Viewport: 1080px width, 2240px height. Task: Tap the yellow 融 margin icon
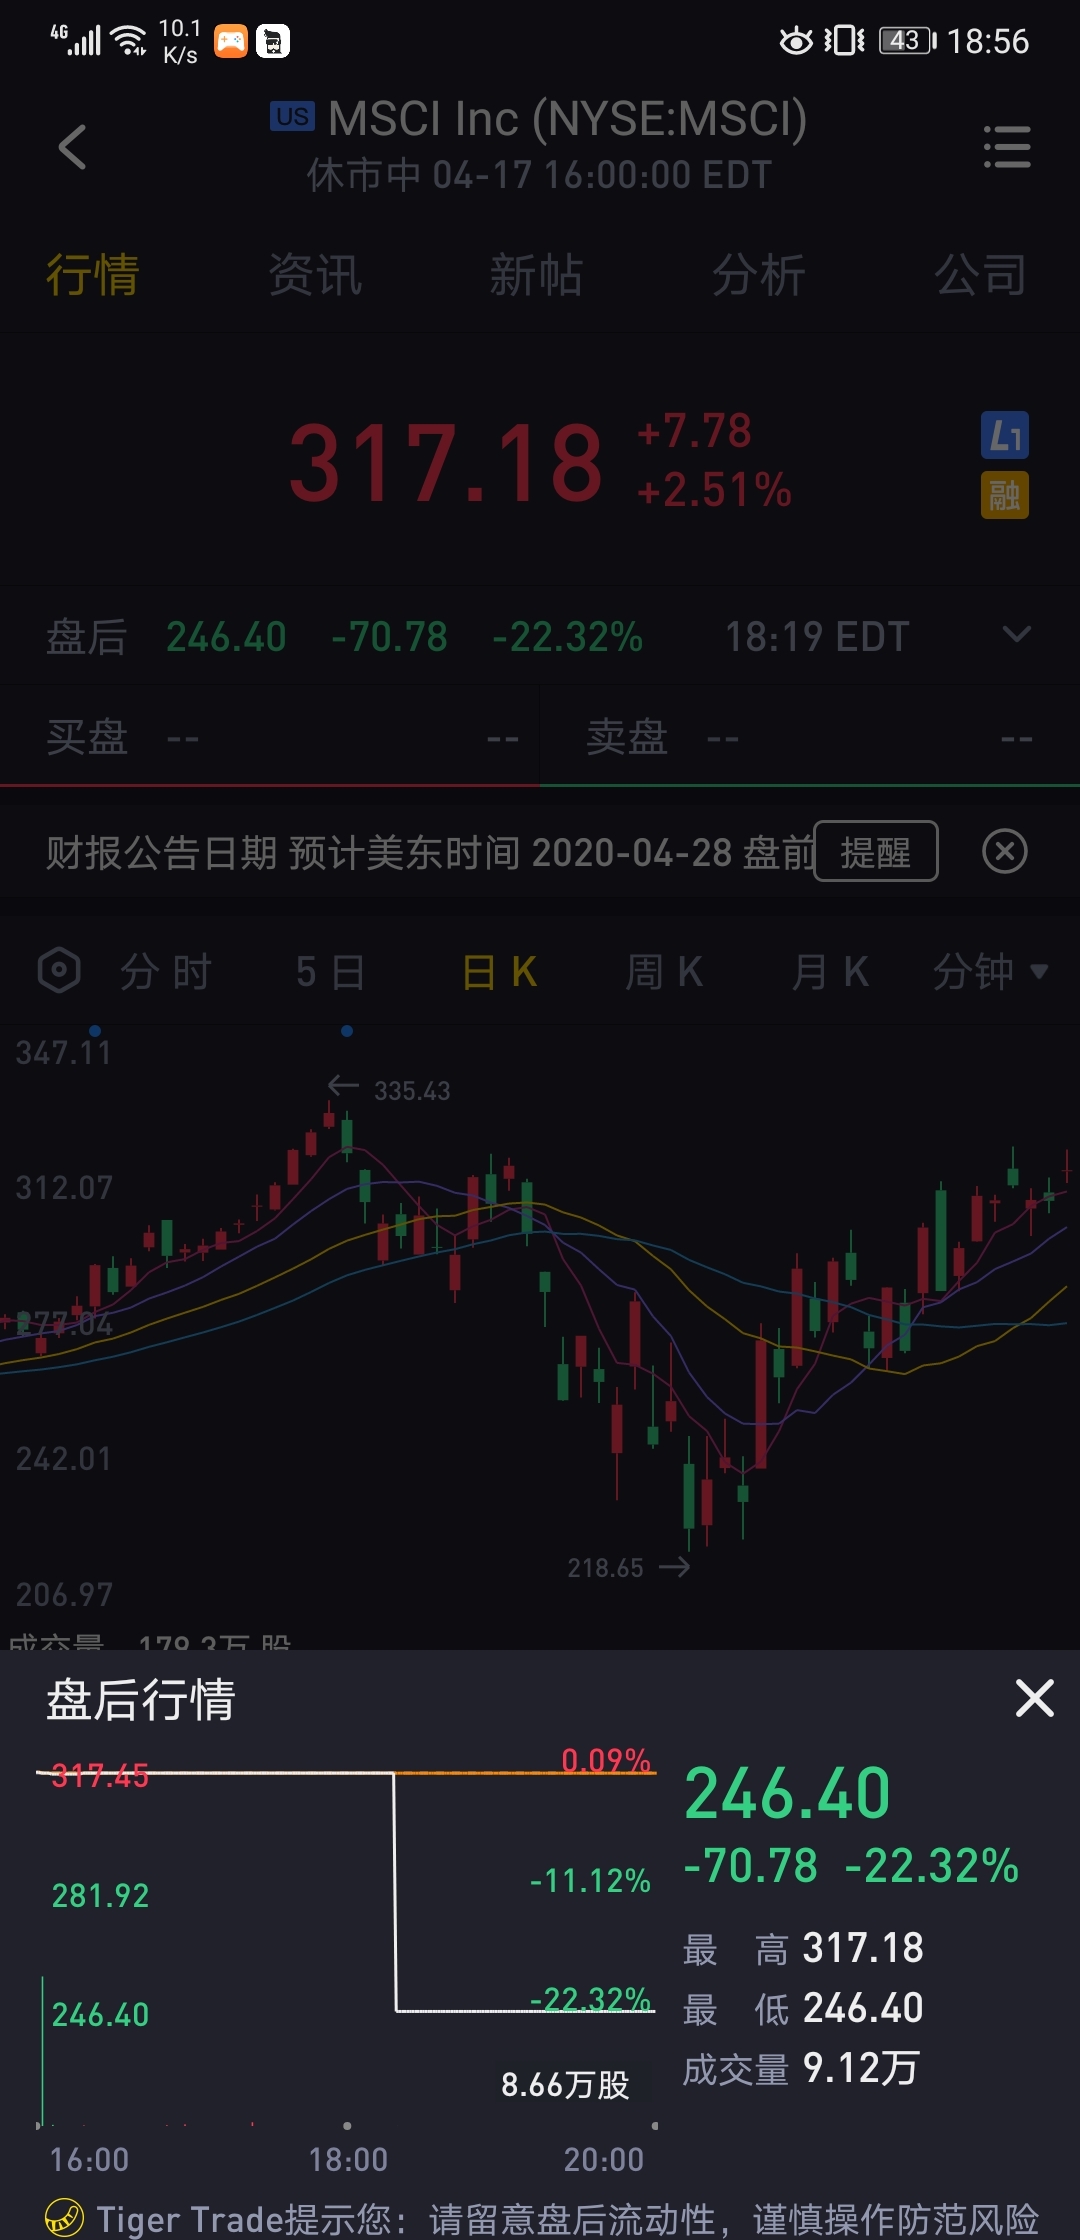(1005, 495)
